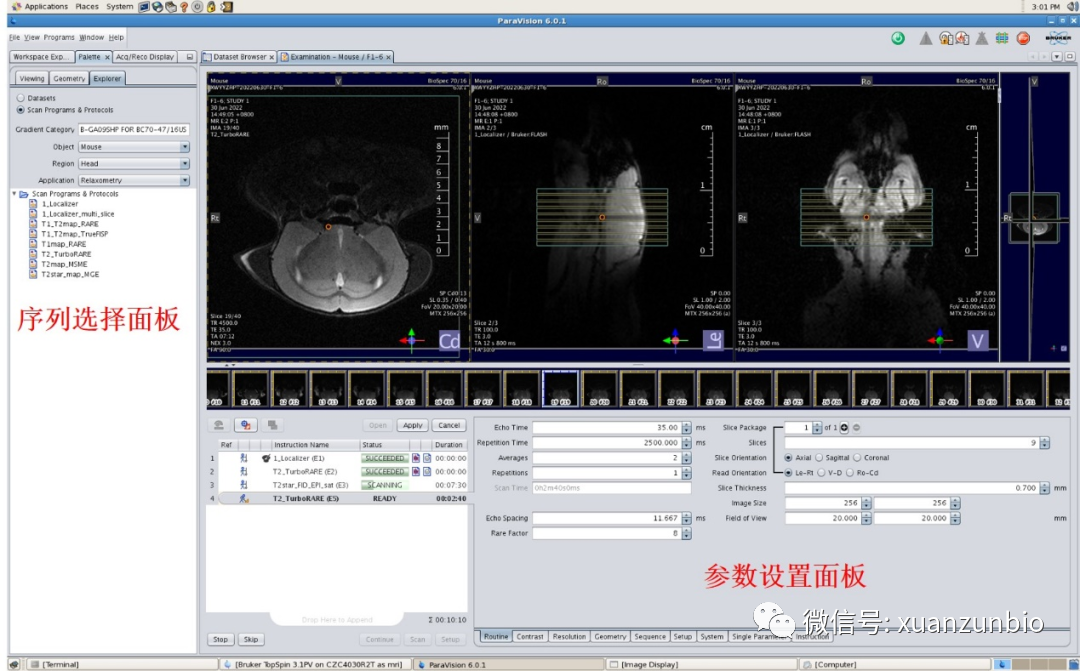
Task: Set slice orientation to Axial
Action: pyautogui.click(x=789, y=457)
